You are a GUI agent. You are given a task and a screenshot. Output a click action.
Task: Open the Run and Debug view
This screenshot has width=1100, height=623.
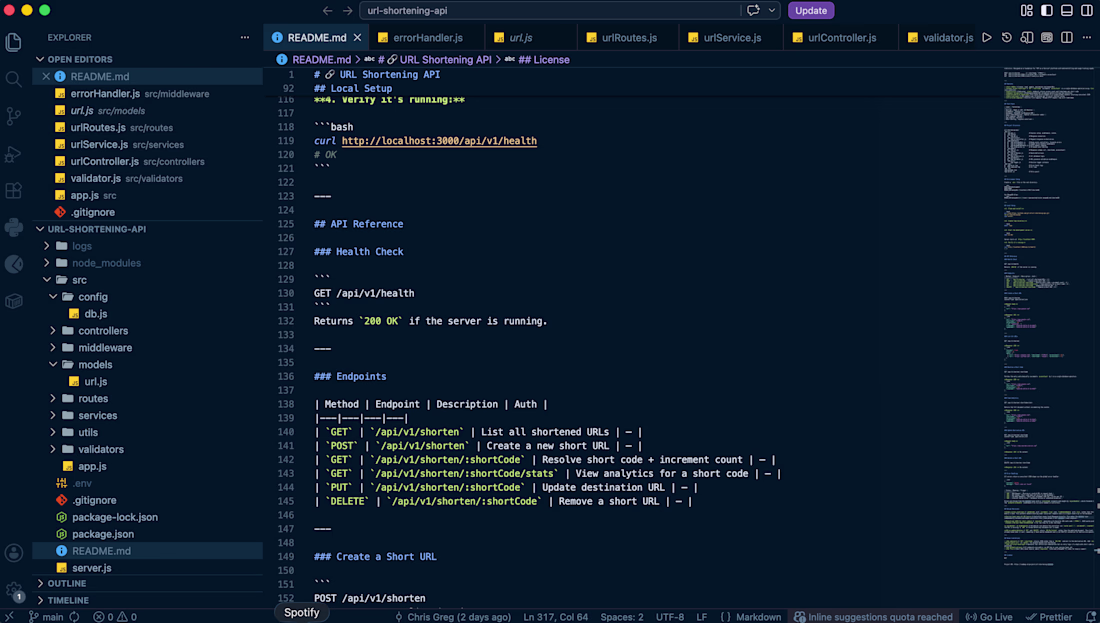[x=13, y=154]
